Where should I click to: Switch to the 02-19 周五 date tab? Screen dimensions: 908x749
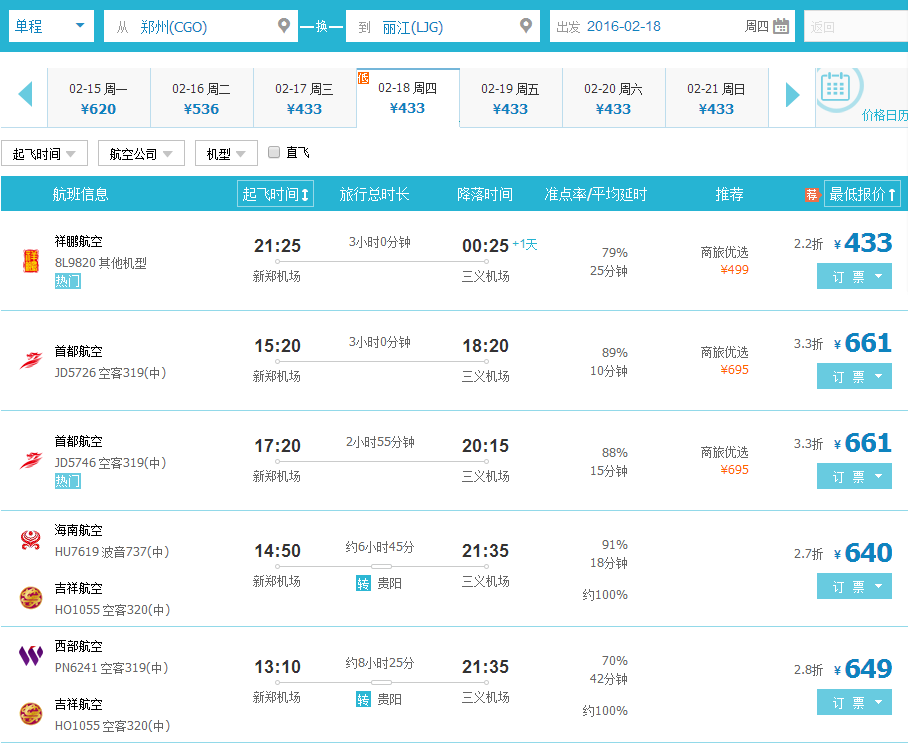[x=510, y=97]
